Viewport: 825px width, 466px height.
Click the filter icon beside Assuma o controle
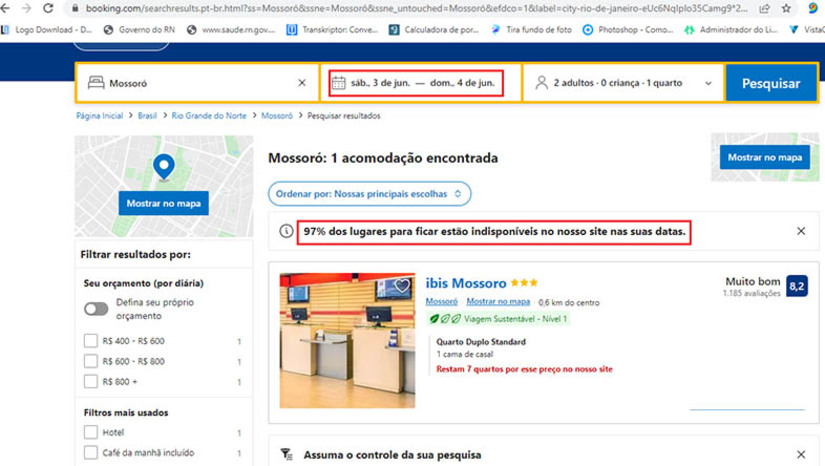pos(286,454)
